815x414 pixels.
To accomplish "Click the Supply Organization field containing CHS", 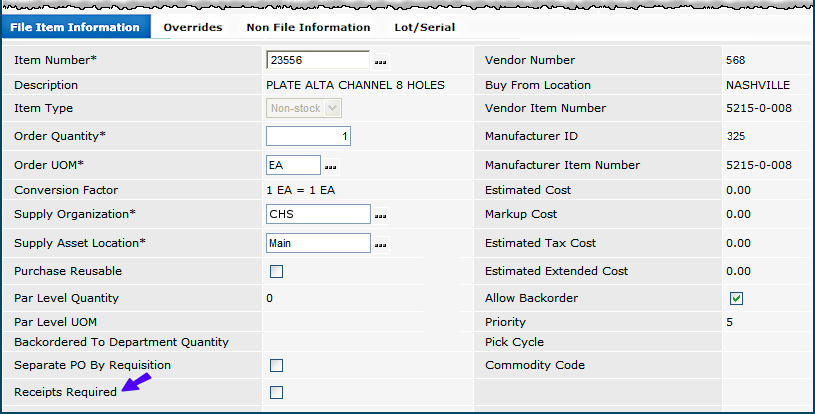I will (318, 214).
